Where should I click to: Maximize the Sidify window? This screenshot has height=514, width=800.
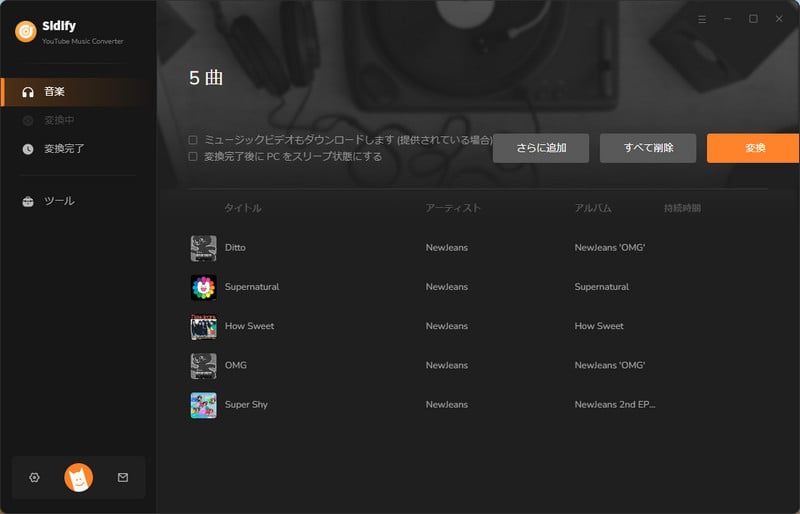[x=753, y=19]
